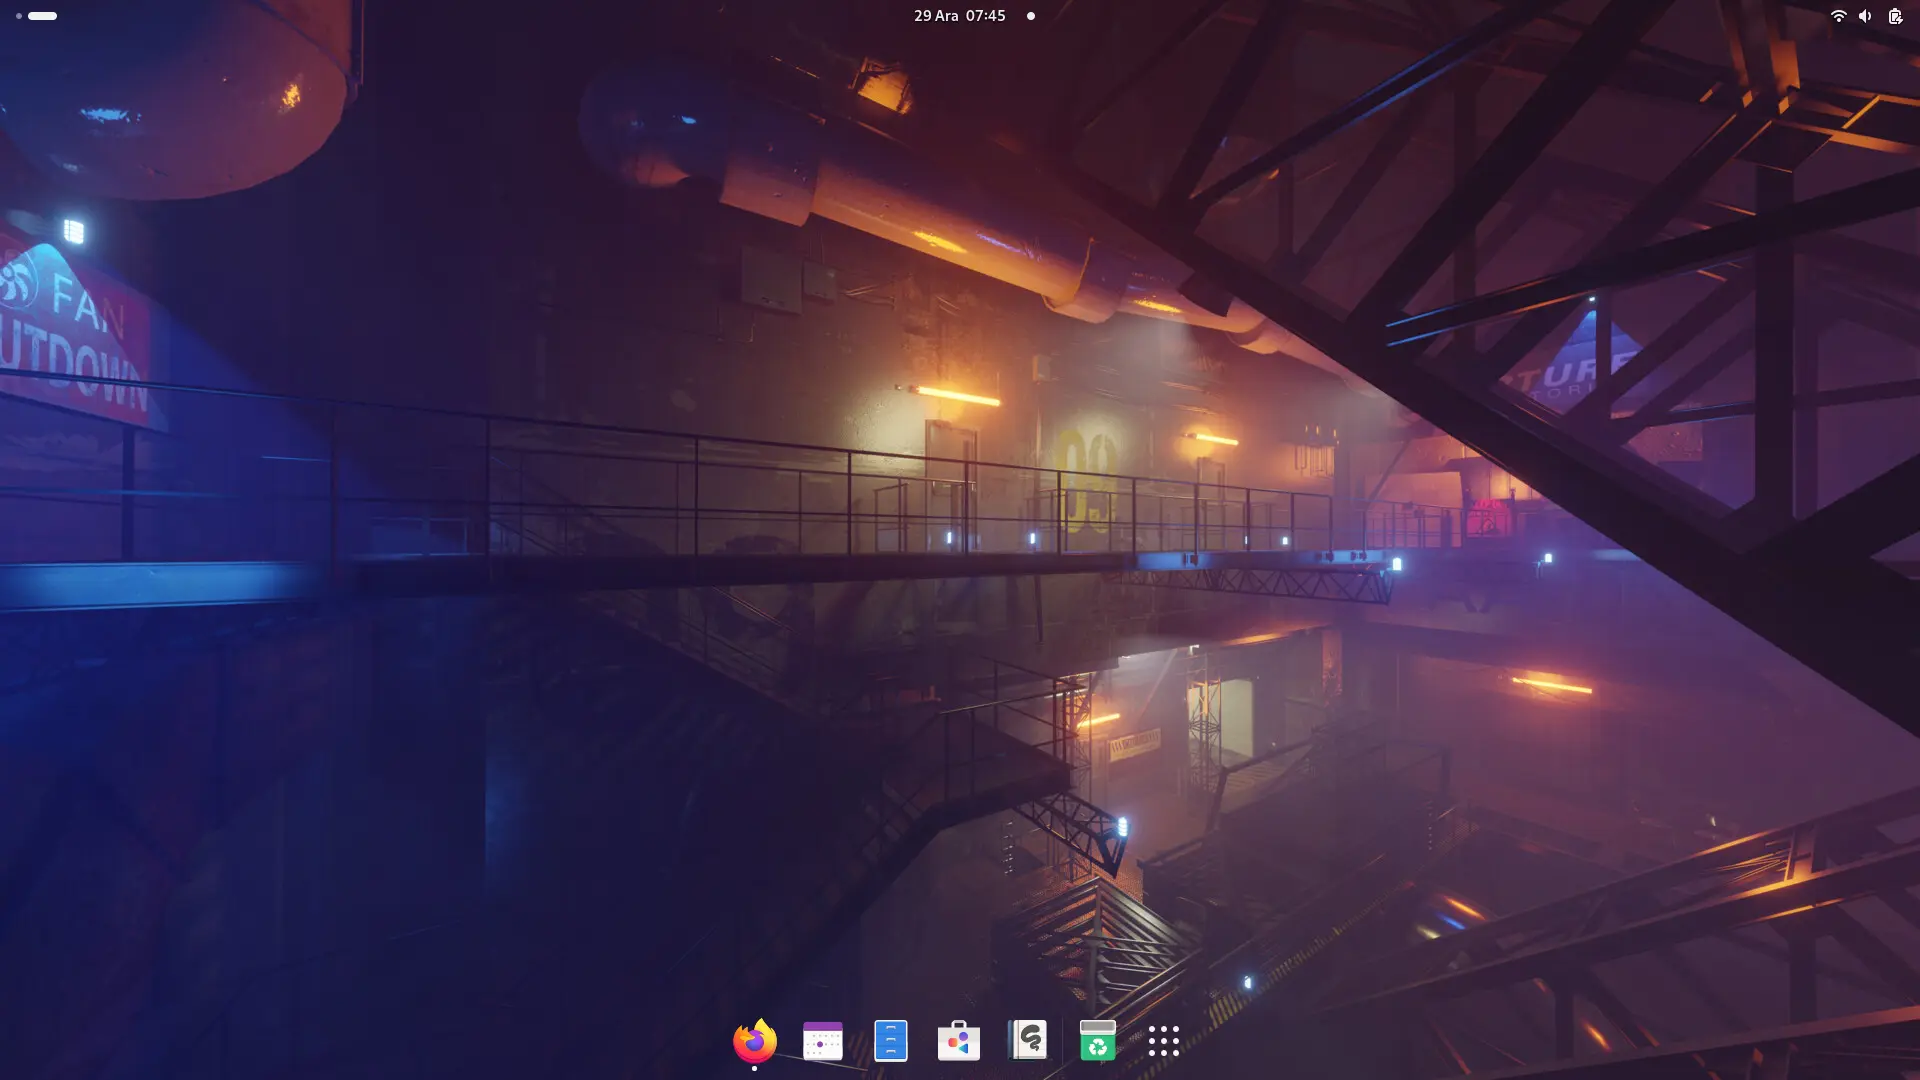Show all applications grid
This screenshot has width=1920, height=1080.
coord(1164,1041)
